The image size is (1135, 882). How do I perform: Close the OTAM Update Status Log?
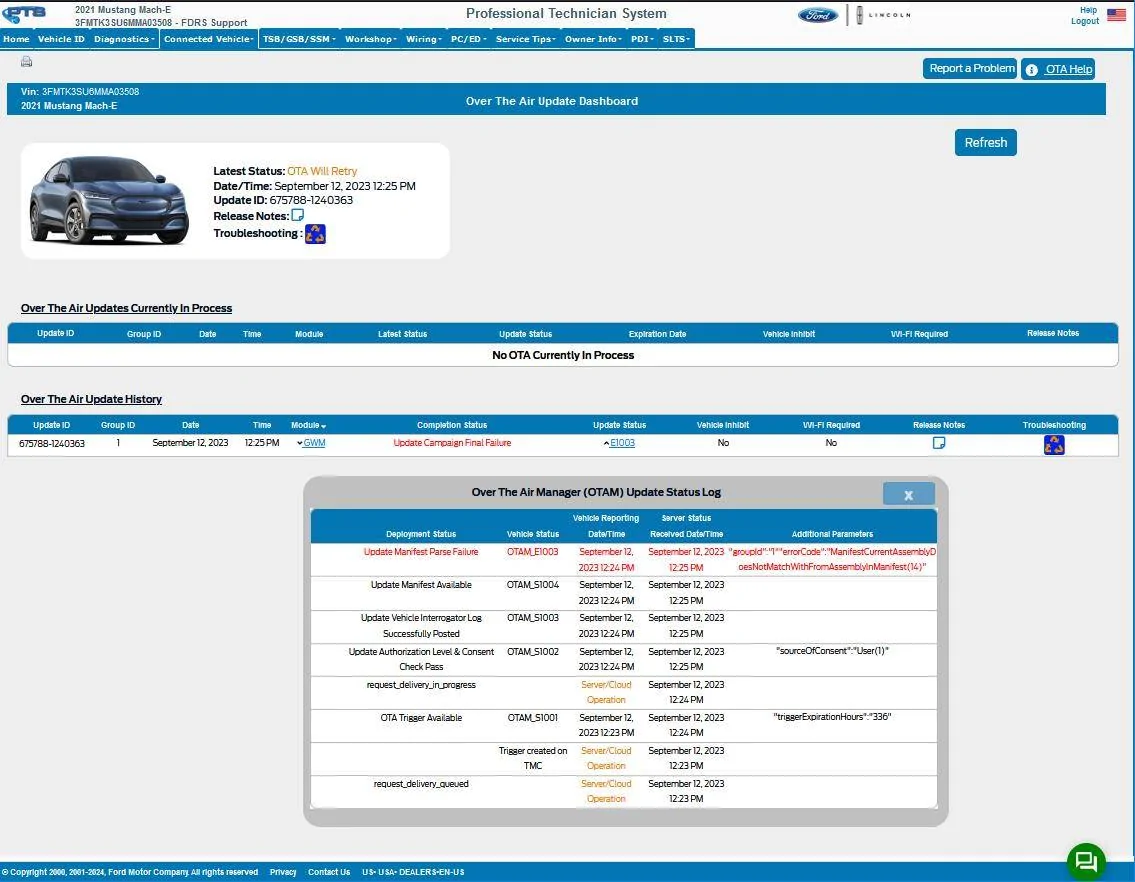click(x=908, y=495)
